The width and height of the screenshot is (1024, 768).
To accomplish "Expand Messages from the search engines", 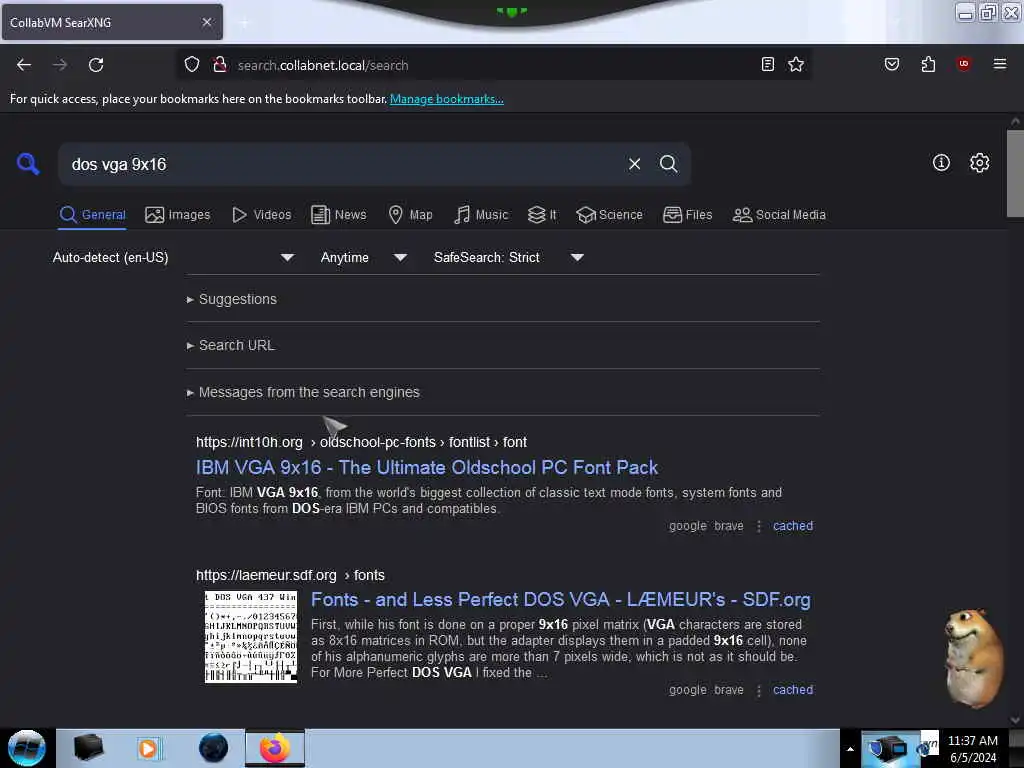I will [x=303, y=392].
